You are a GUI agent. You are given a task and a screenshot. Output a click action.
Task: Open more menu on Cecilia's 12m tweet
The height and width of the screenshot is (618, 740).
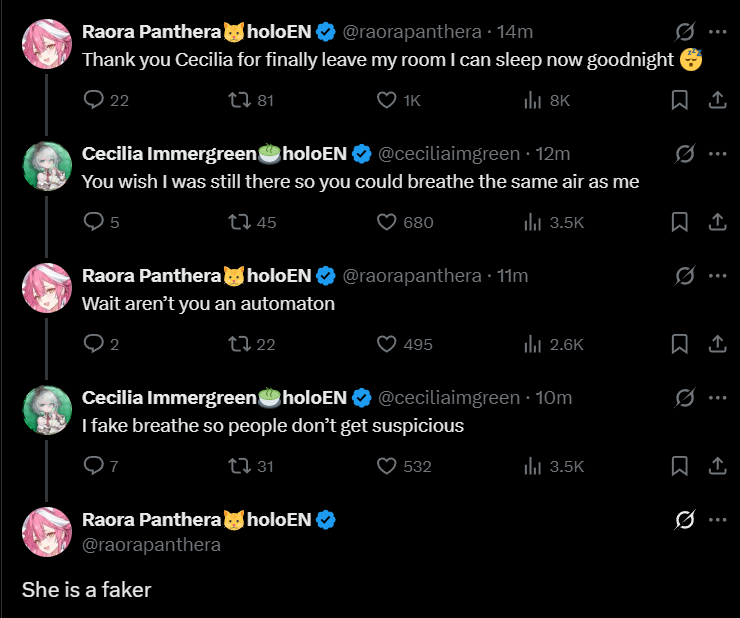coord(717,154)
